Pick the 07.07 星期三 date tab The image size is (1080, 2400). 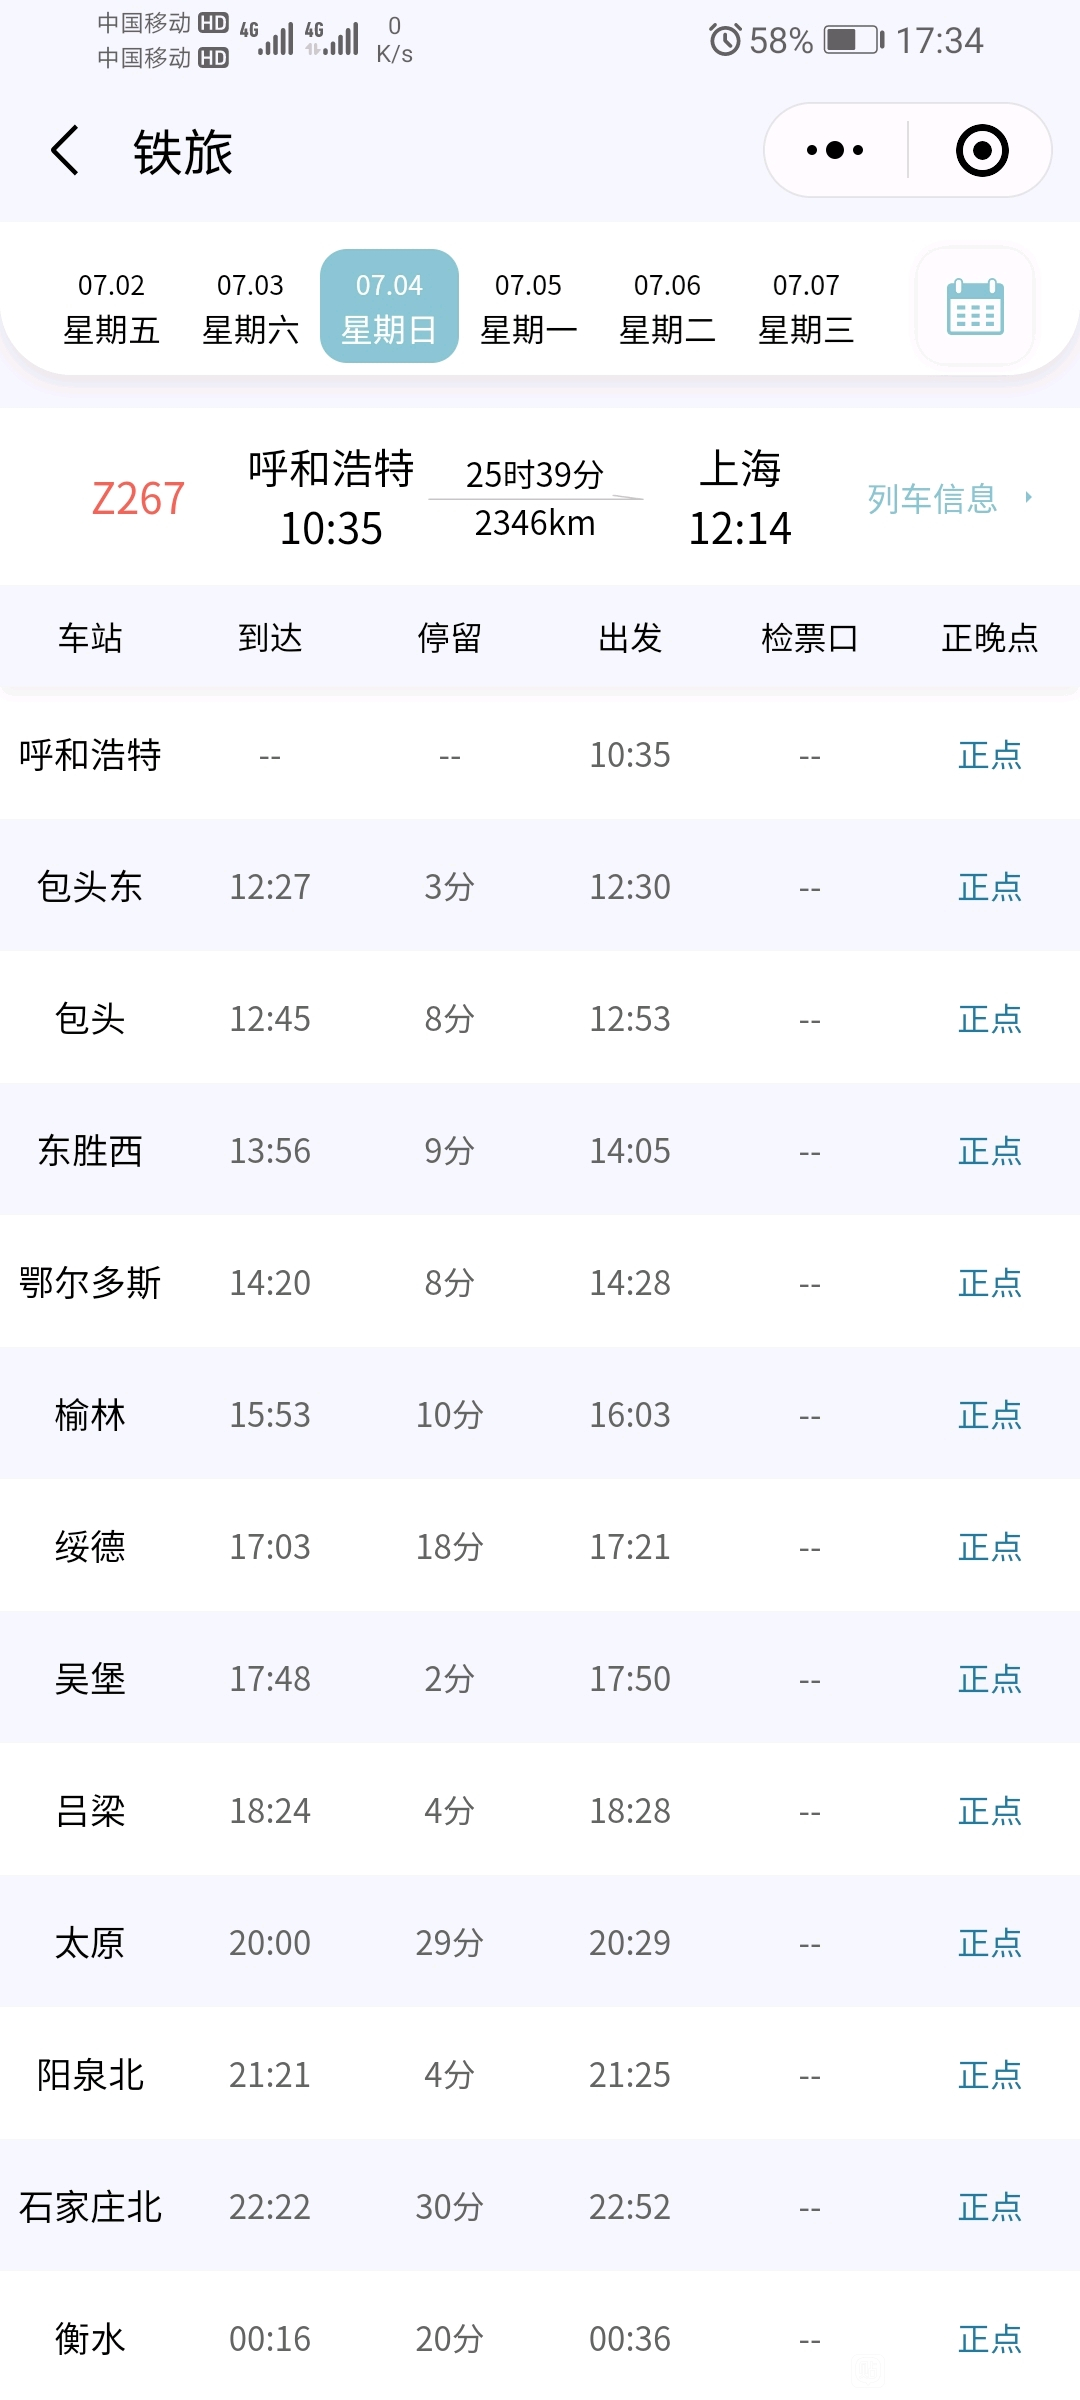click(806, 307)
